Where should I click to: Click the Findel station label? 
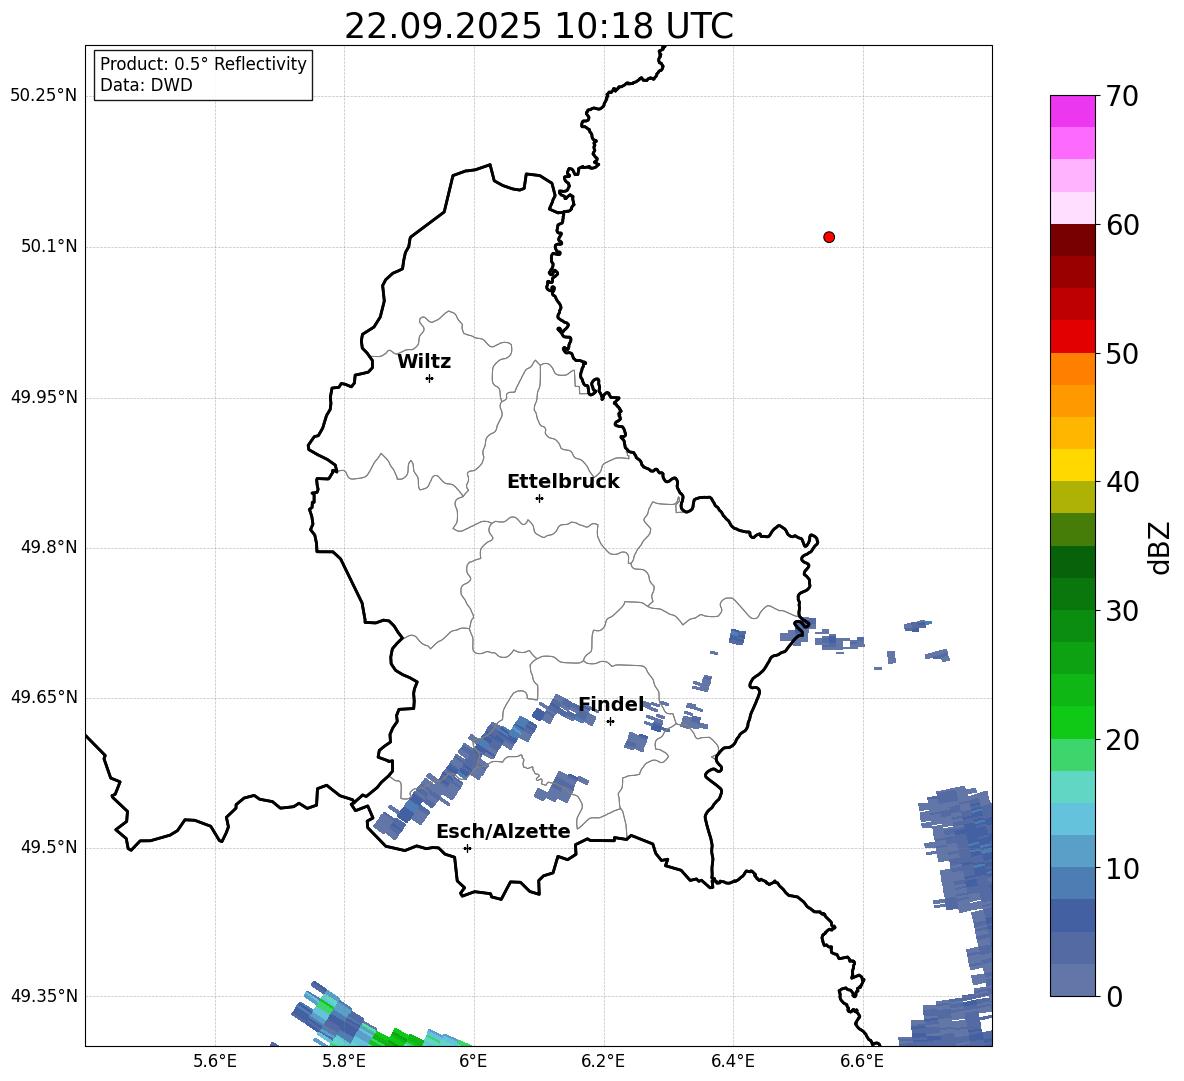point(611,704)
